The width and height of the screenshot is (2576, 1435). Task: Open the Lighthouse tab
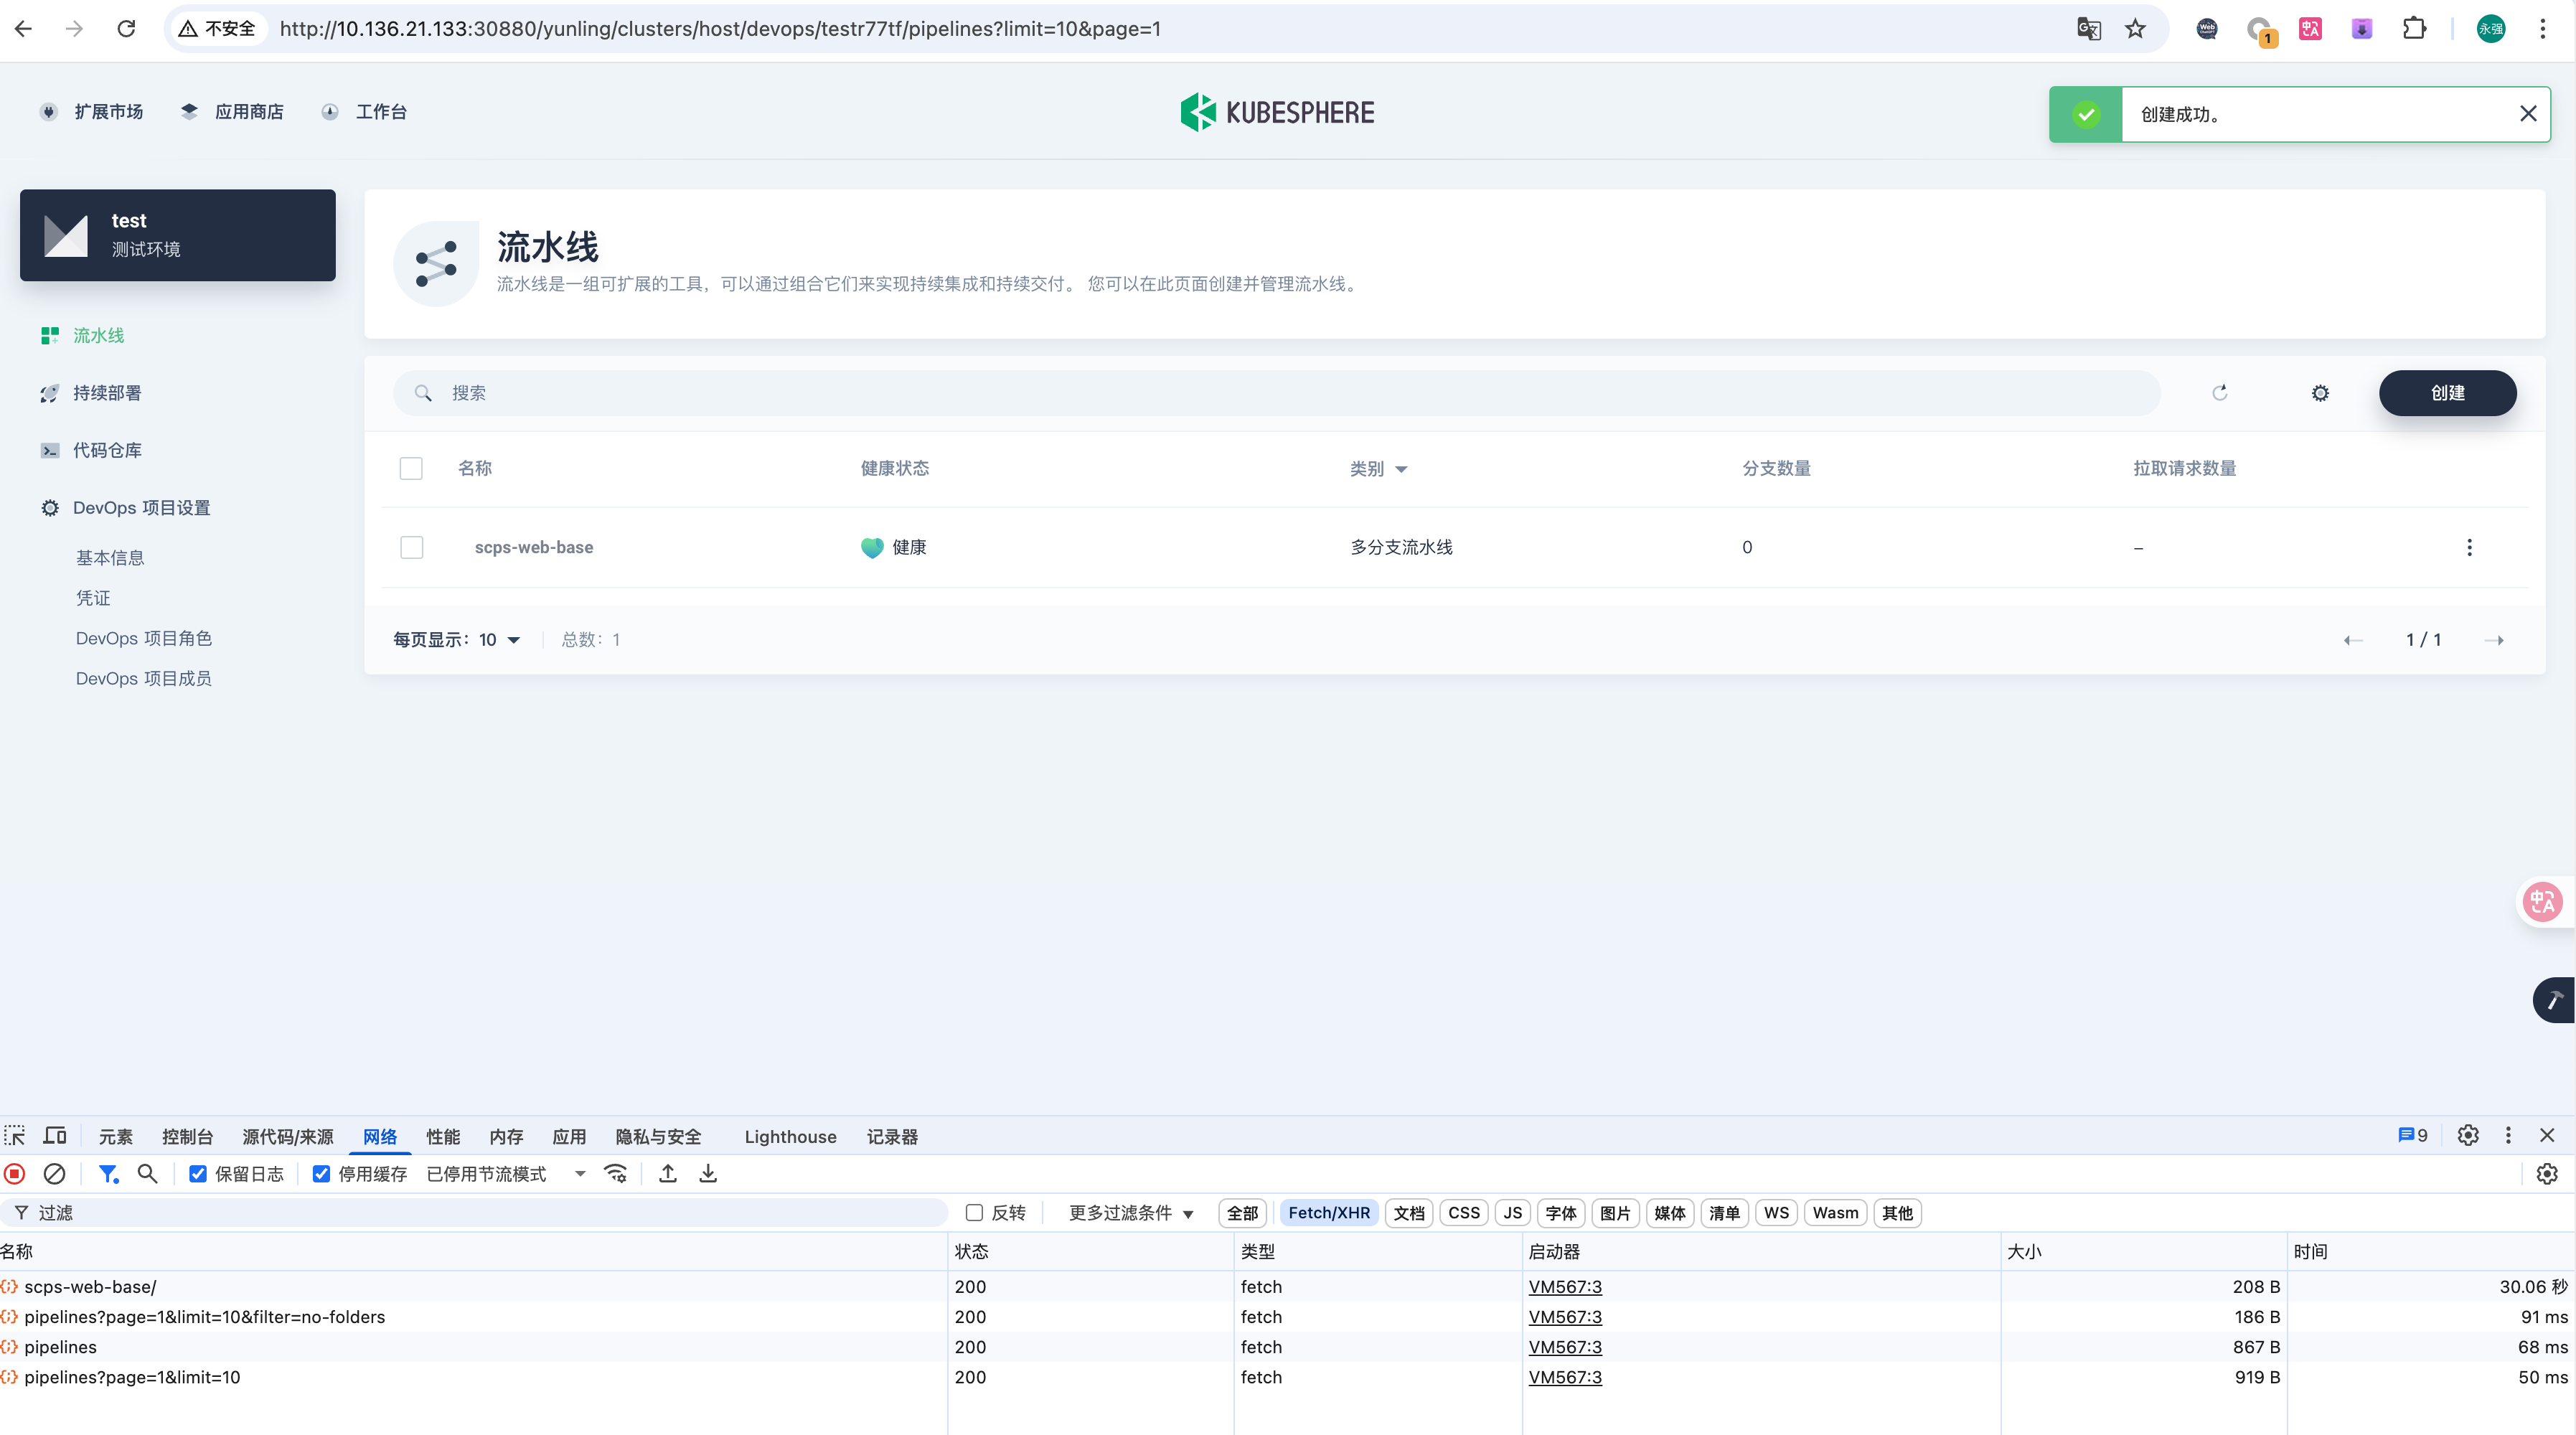click(790, 1137)
